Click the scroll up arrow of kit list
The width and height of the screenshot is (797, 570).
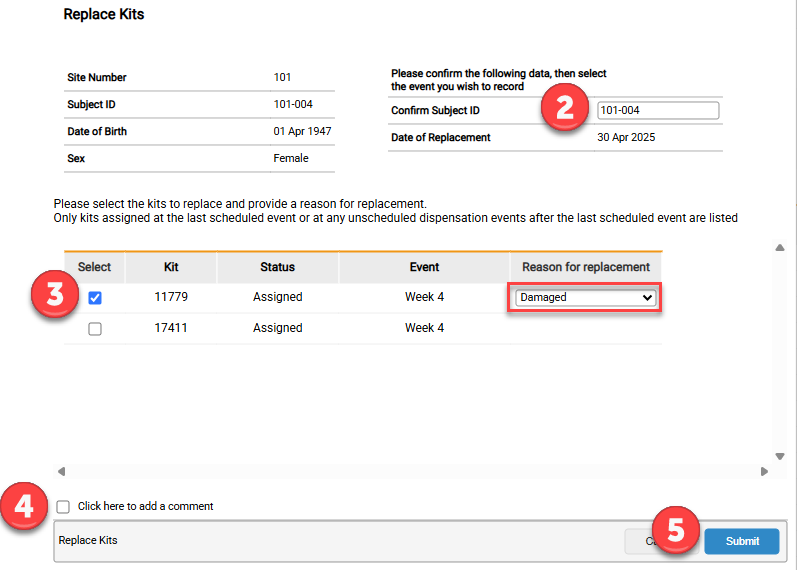(x=779, y=248)
